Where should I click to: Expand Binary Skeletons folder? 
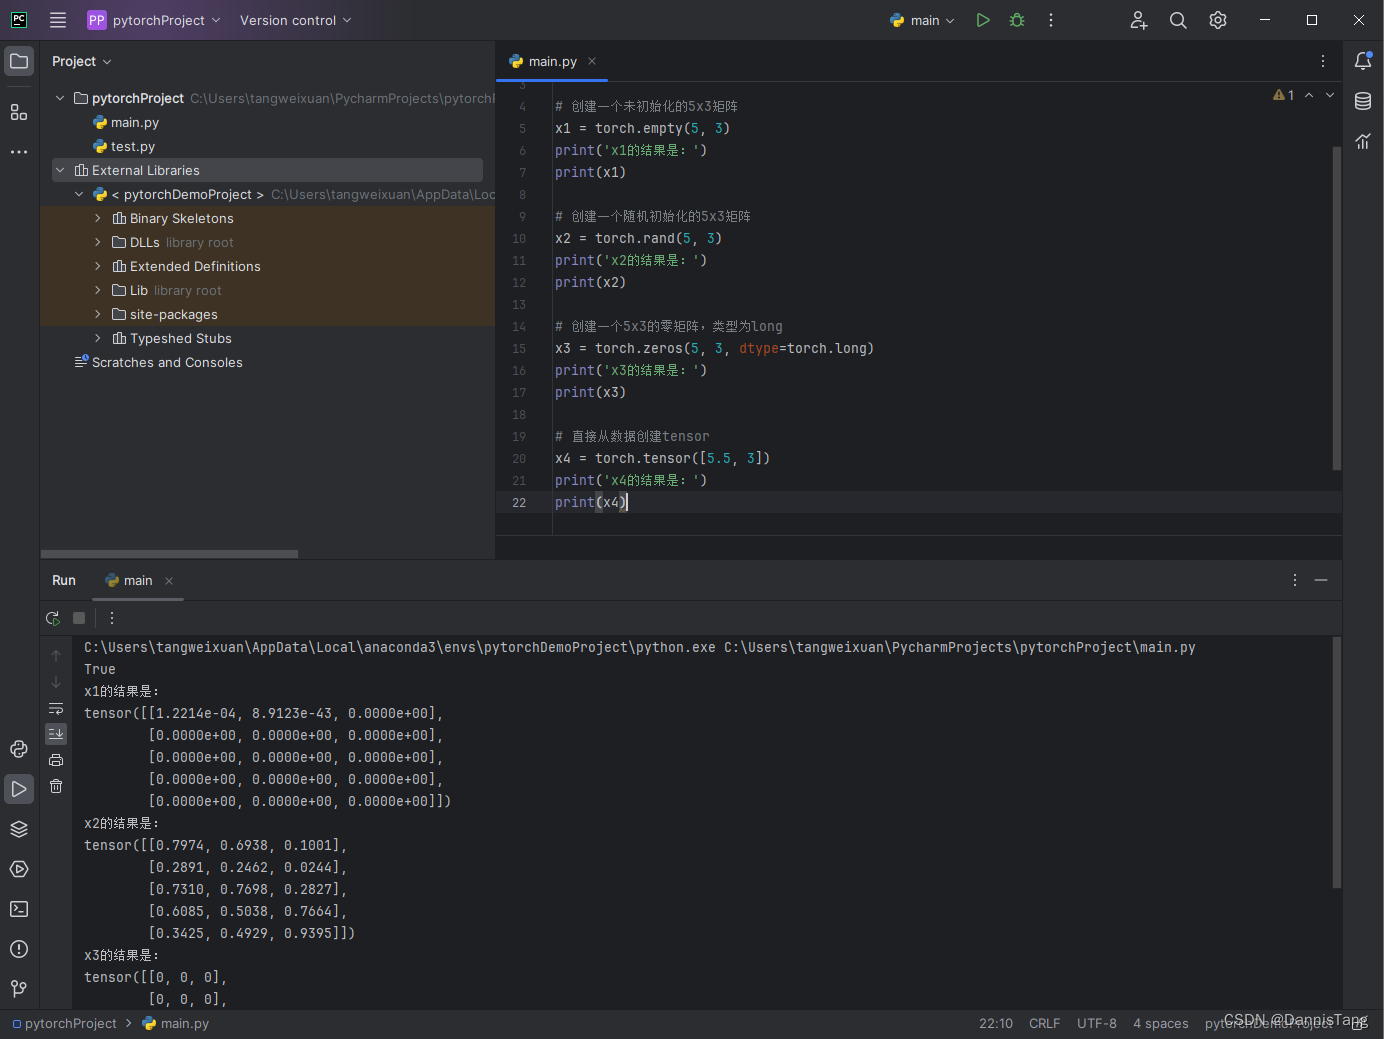point(98,218)
